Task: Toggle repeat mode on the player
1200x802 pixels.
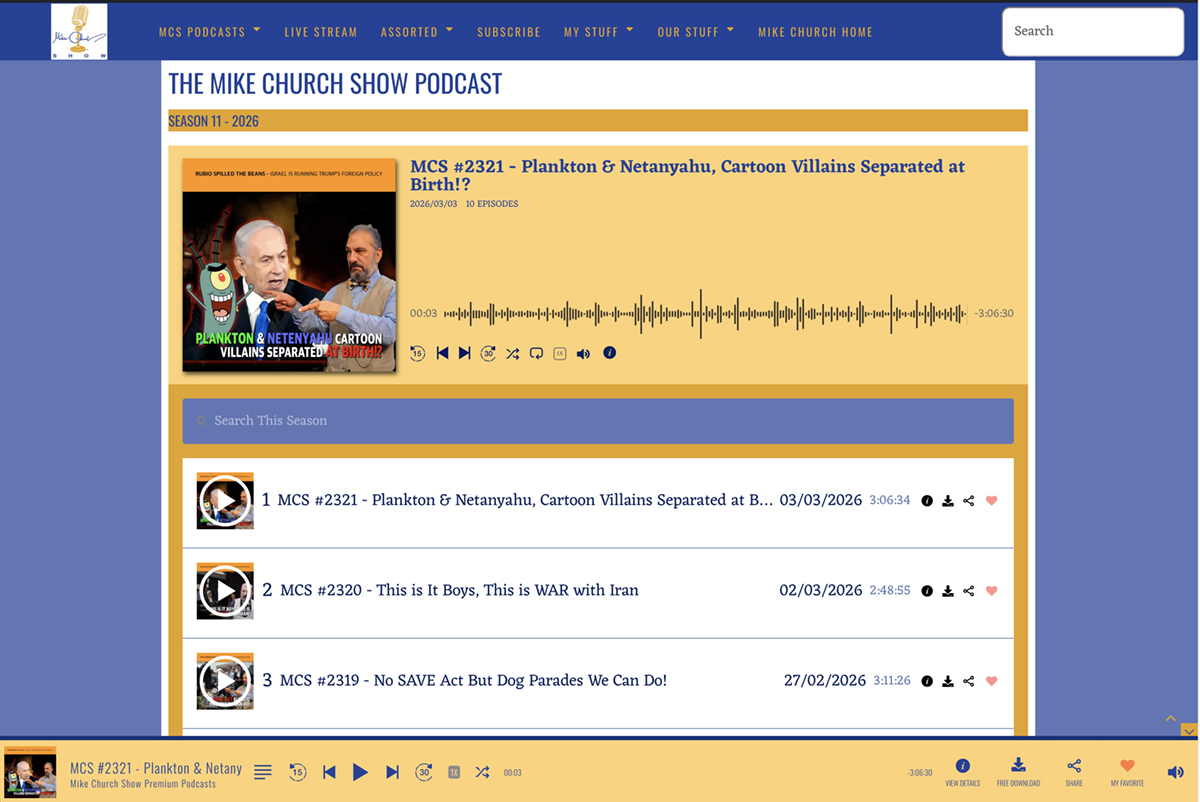Action: point(535,353)
